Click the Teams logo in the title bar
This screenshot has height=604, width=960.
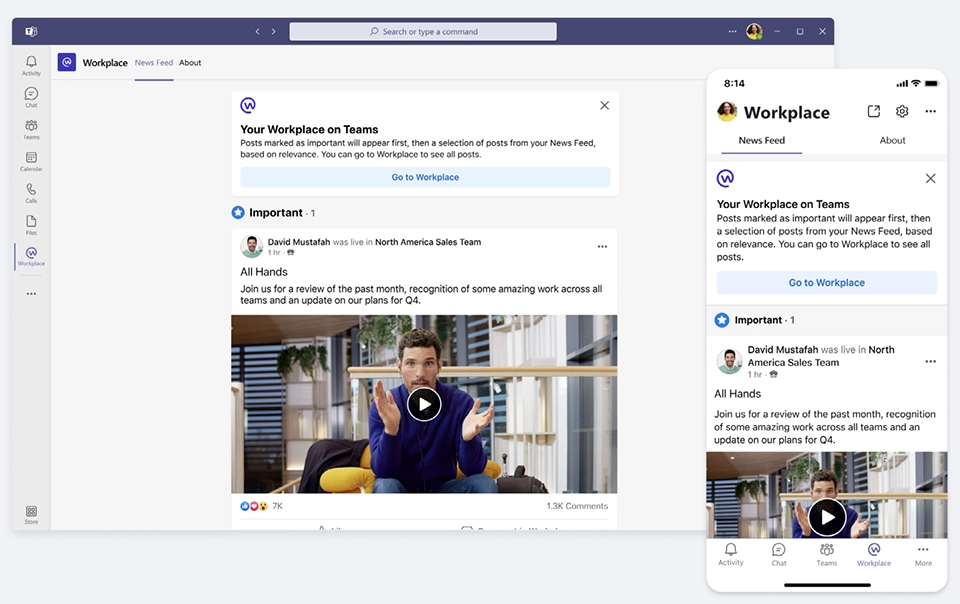31,31
